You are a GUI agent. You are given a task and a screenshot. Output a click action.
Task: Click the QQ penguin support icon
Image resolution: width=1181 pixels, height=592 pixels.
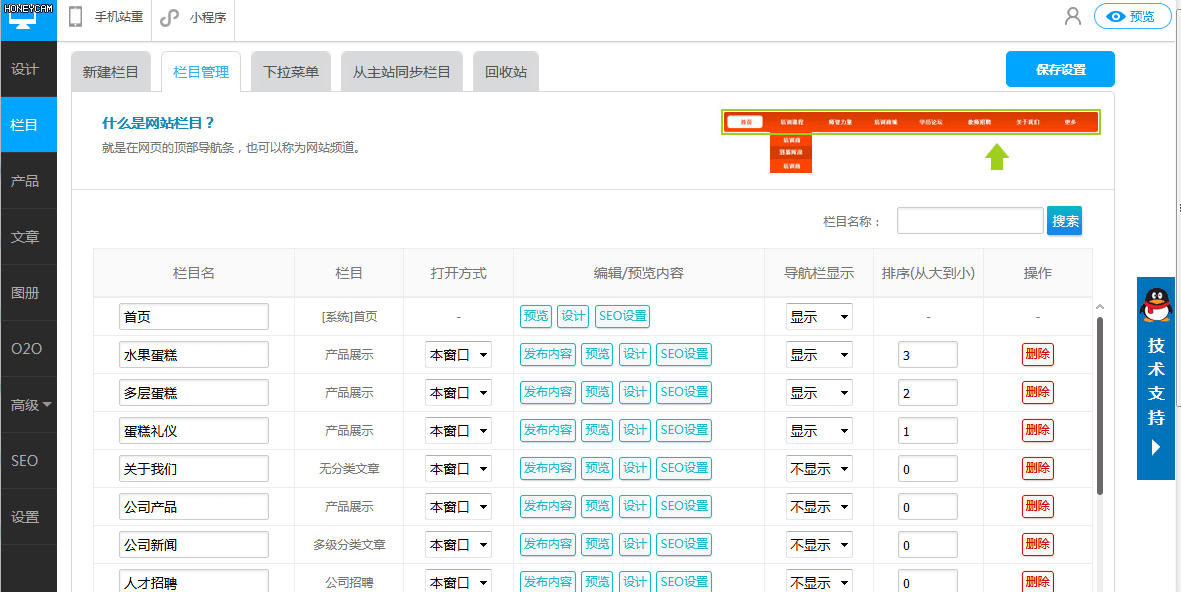pos(1156,304)
